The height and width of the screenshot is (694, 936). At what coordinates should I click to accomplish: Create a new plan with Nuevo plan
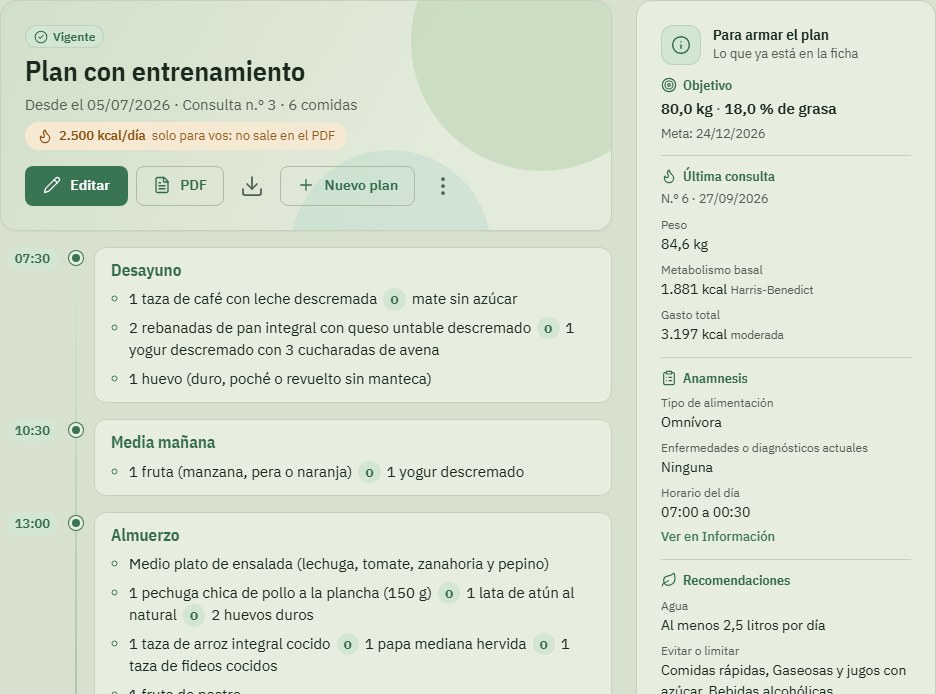point(347,186)
